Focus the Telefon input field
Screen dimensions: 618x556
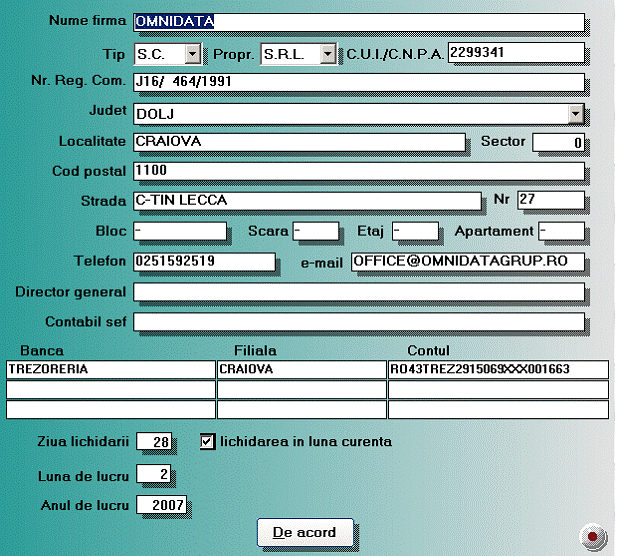point(203,261)
